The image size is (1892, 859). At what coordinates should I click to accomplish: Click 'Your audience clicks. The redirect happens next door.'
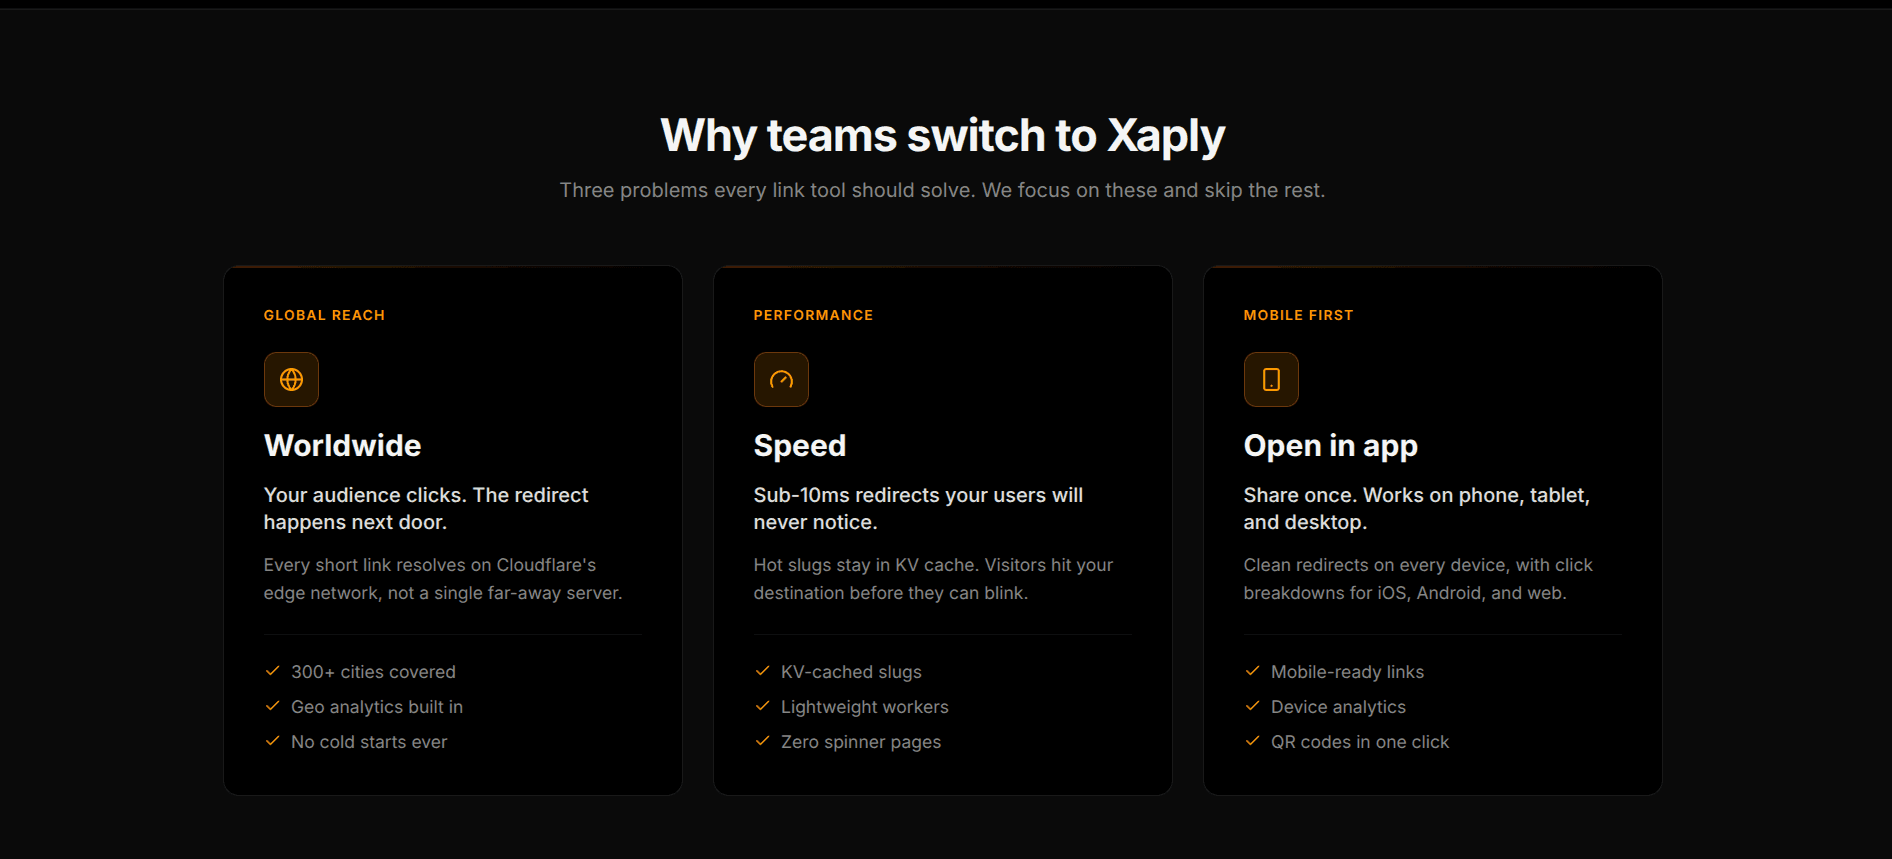[x=426, y=509]
